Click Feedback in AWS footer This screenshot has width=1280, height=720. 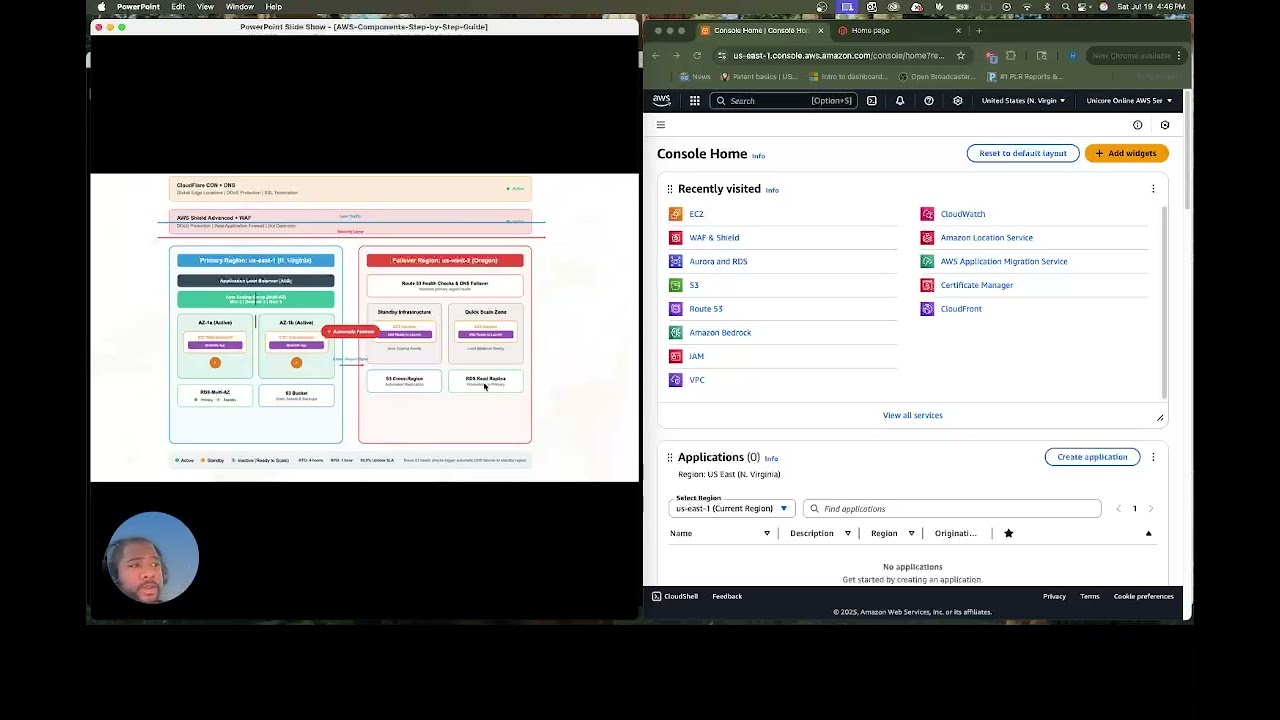point(727,596)
